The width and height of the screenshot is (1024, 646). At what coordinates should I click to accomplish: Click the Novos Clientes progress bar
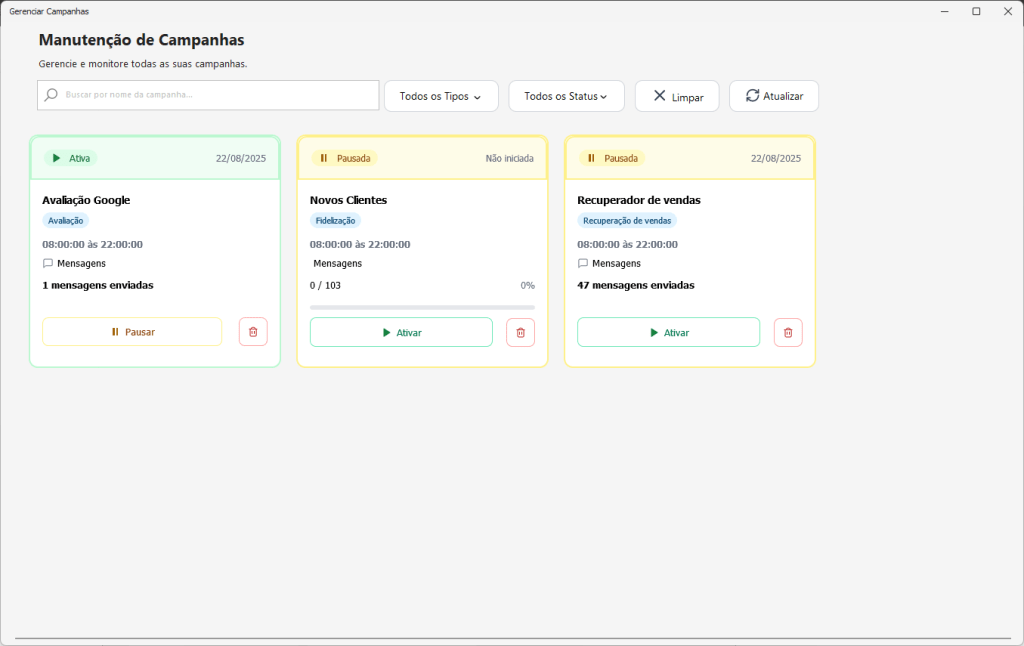pyautogui.click(x=423, y=307)
